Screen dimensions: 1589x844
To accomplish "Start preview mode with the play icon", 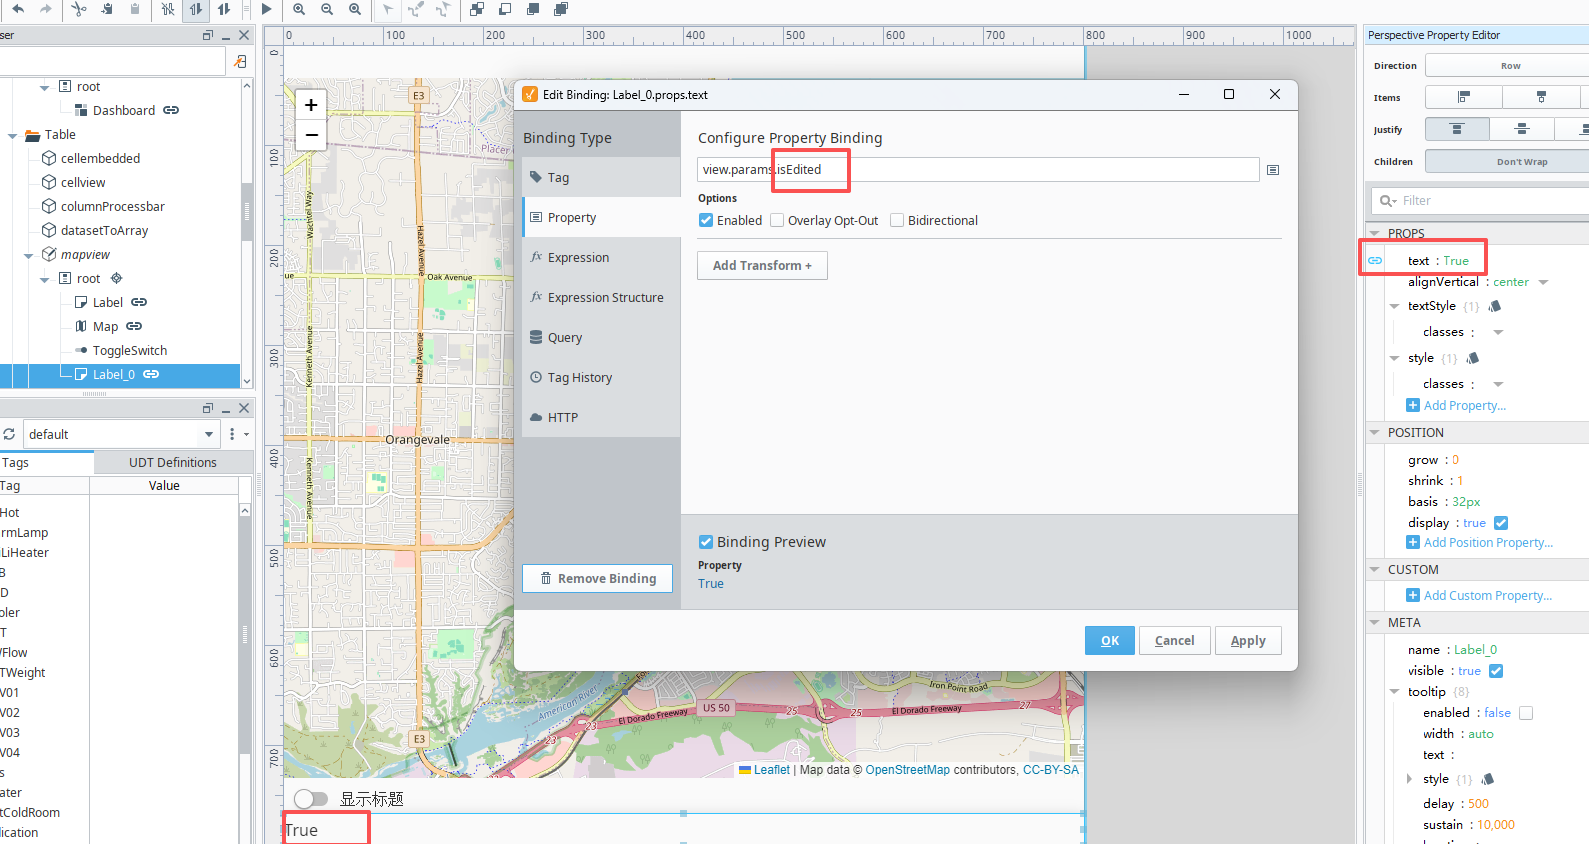I will (266, 9).
